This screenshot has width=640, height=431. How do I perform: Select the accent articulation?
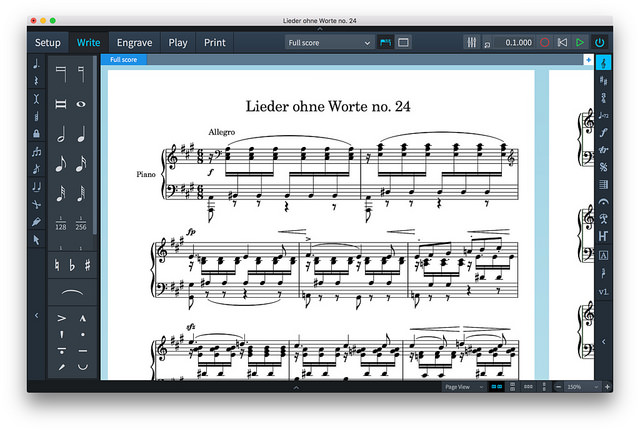[x=61, y=318]
